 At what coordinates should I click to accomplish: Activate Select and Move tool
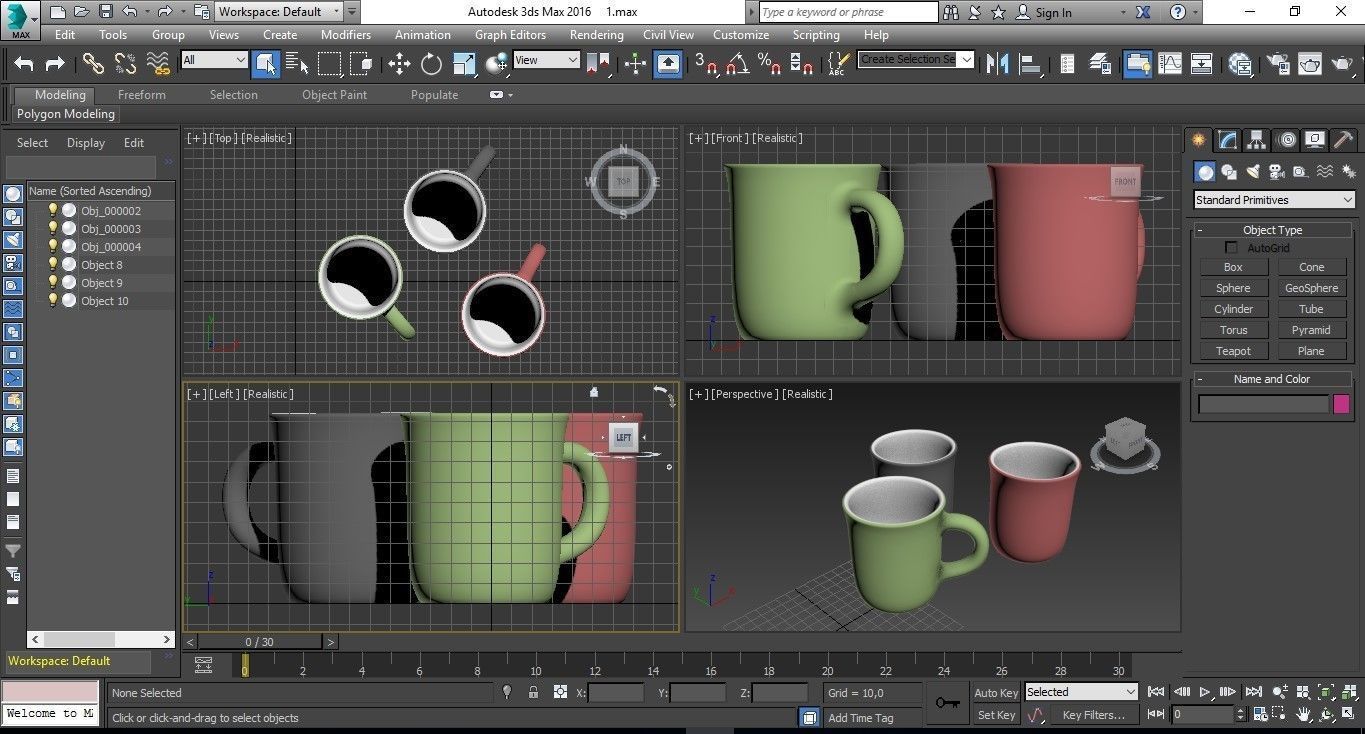pos(399,64)
